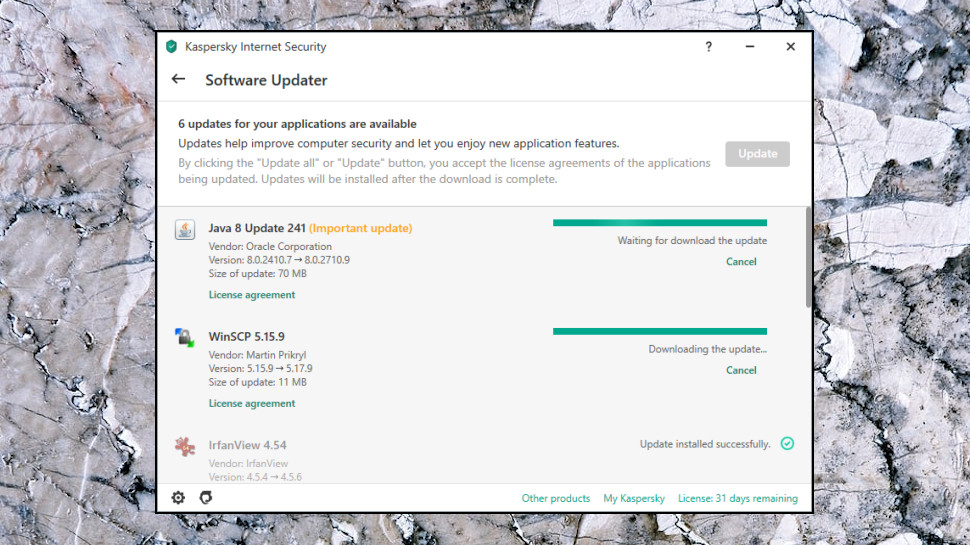
Task: Open the support headset icon
Action: (206, 497)
